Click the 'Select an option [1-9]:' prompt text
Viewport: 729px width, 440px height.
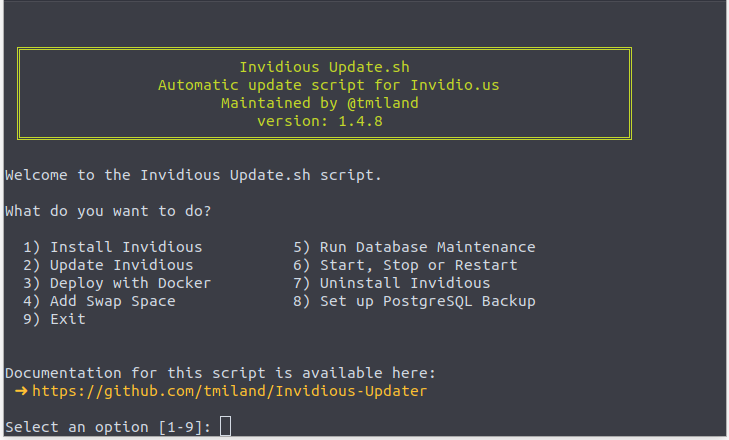[108, 427]
